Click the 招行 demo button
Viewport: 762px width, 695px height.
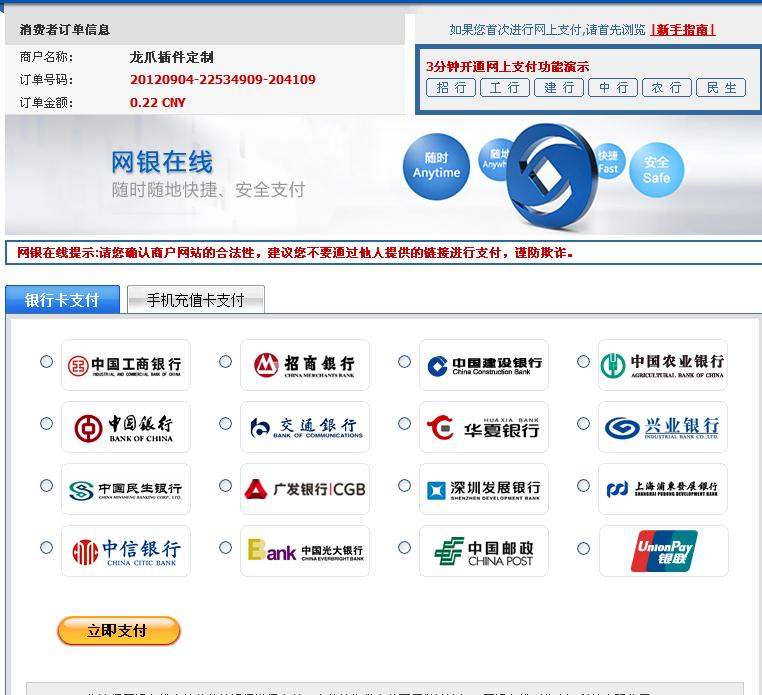pos(451,88)
